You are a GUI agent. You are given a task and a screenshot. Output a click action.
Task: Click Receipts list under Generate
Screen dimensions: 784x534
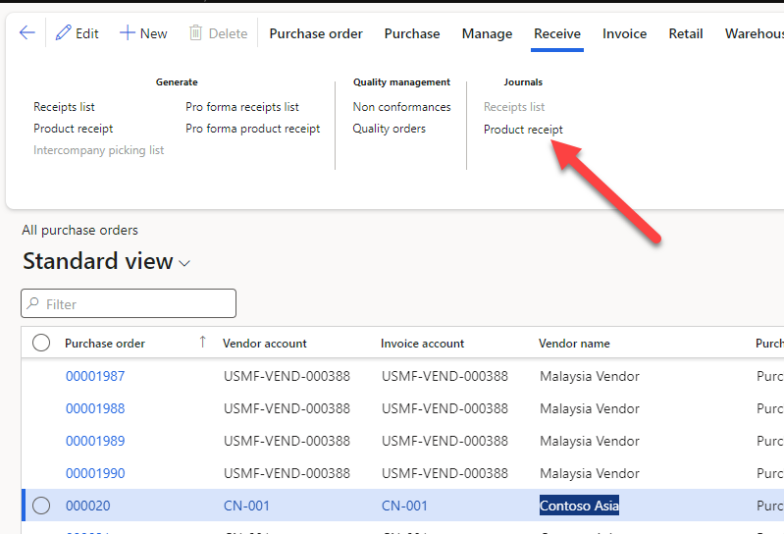point(64,107)
